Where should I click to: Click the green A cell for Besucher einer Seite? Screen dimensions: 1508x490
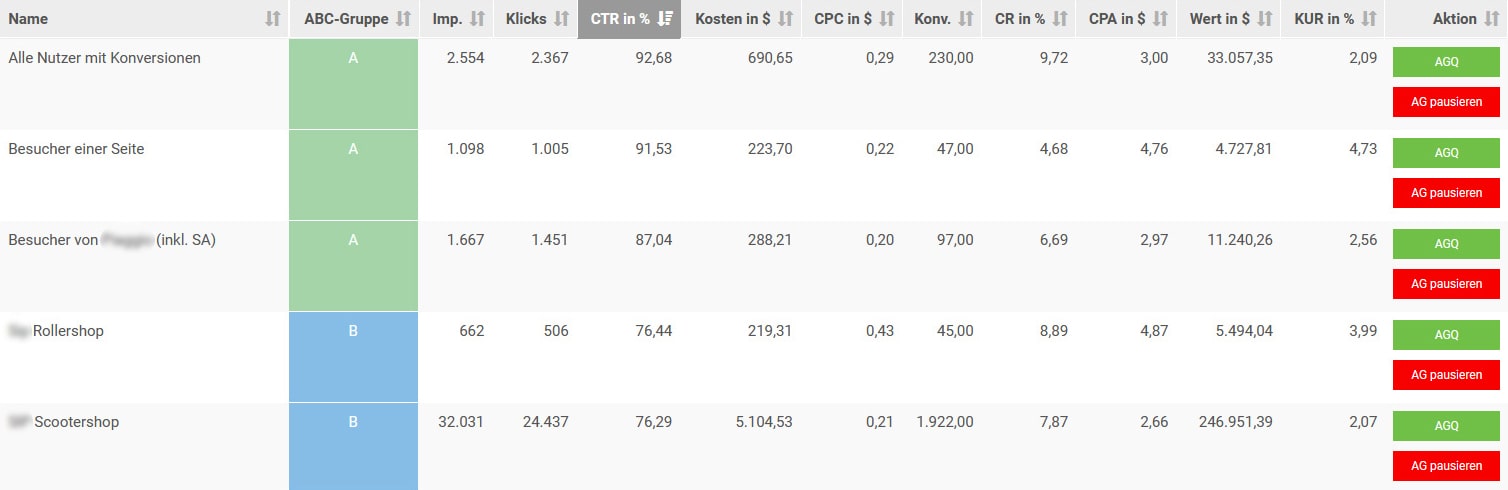point(353,175)
